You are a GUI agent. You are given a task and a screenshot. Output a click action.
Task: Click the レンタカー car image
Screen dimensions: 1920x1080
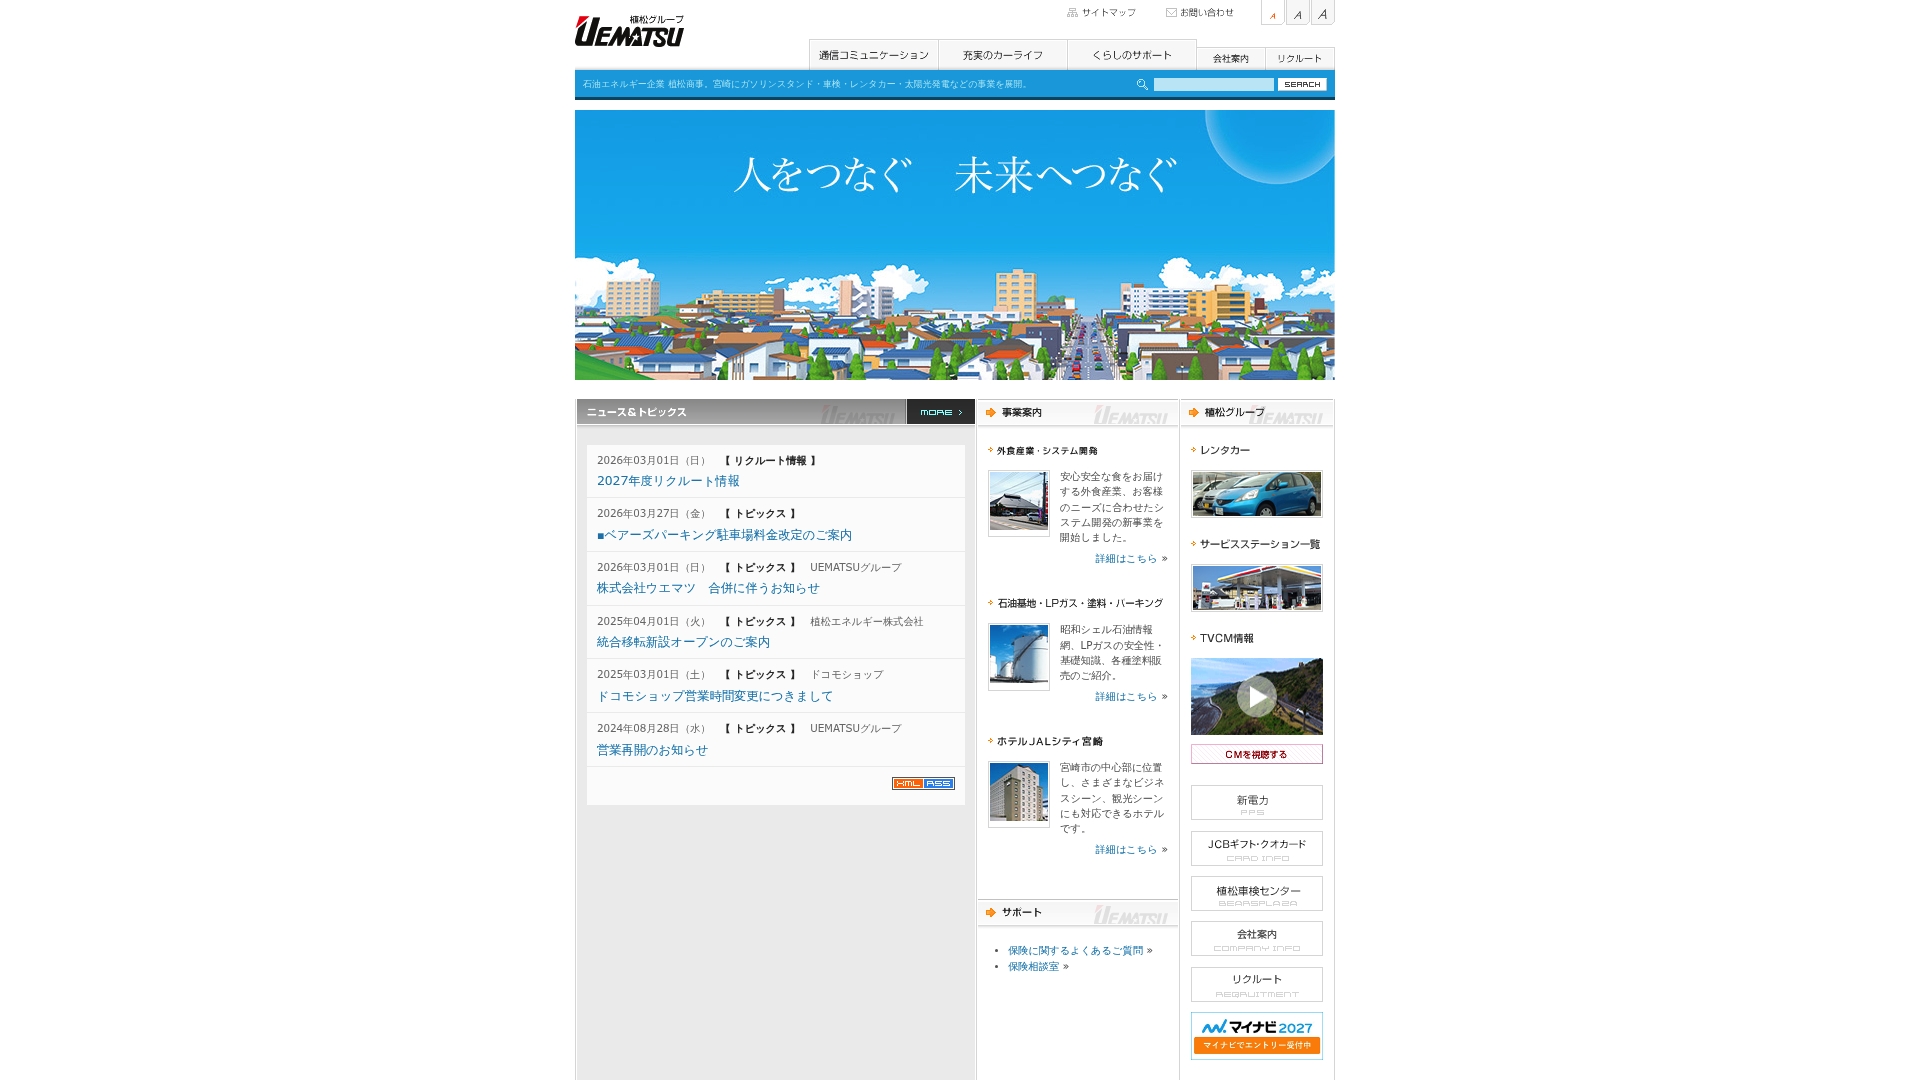pyautogui.click(x=1257, y=494)
